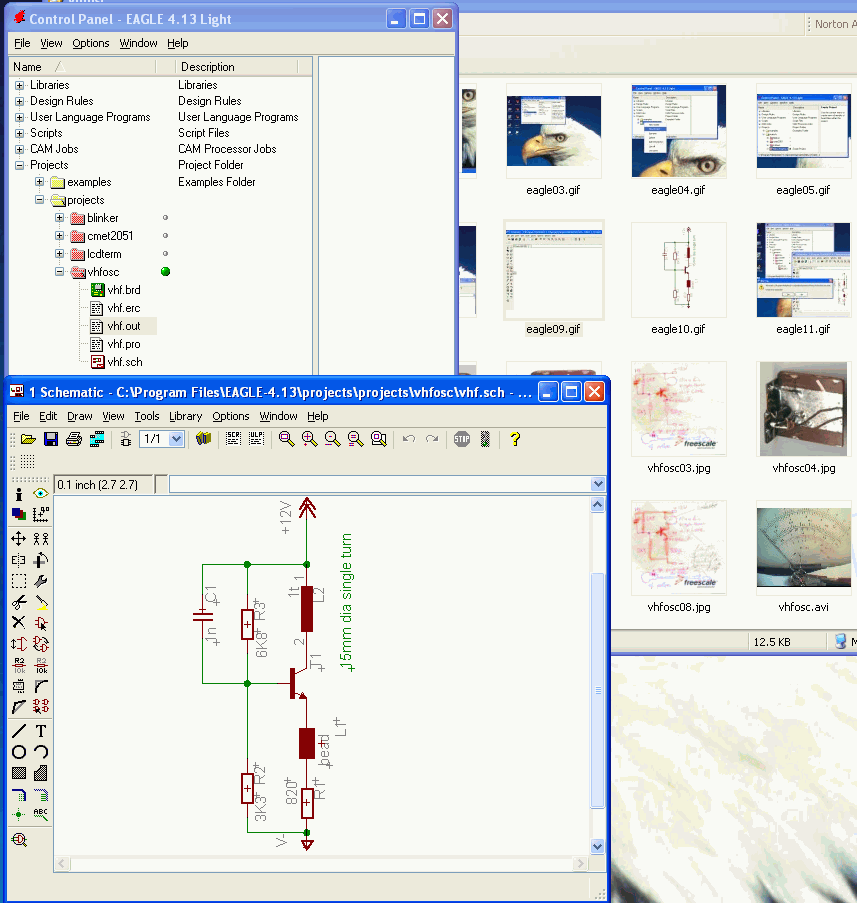Collapse the top-level Projects tree node
This screenshot has width=857, height=903.
(x=20, y=165)
